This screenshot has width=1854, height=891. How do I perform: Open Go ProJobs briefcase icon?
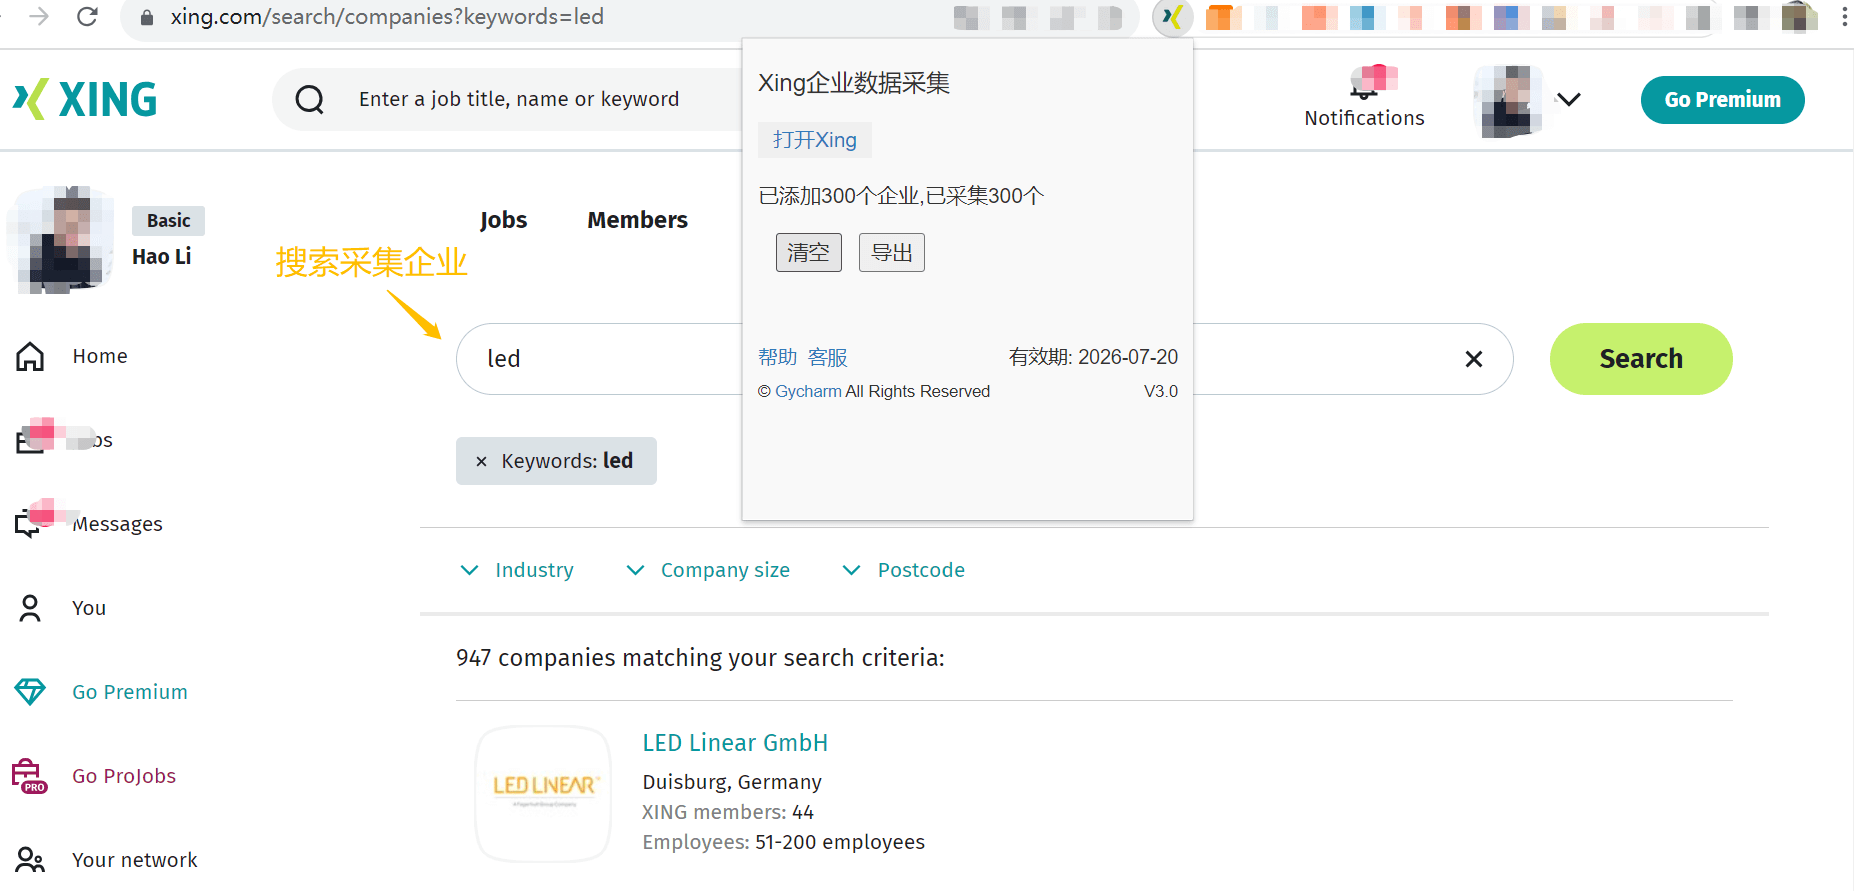click(30, 776)
